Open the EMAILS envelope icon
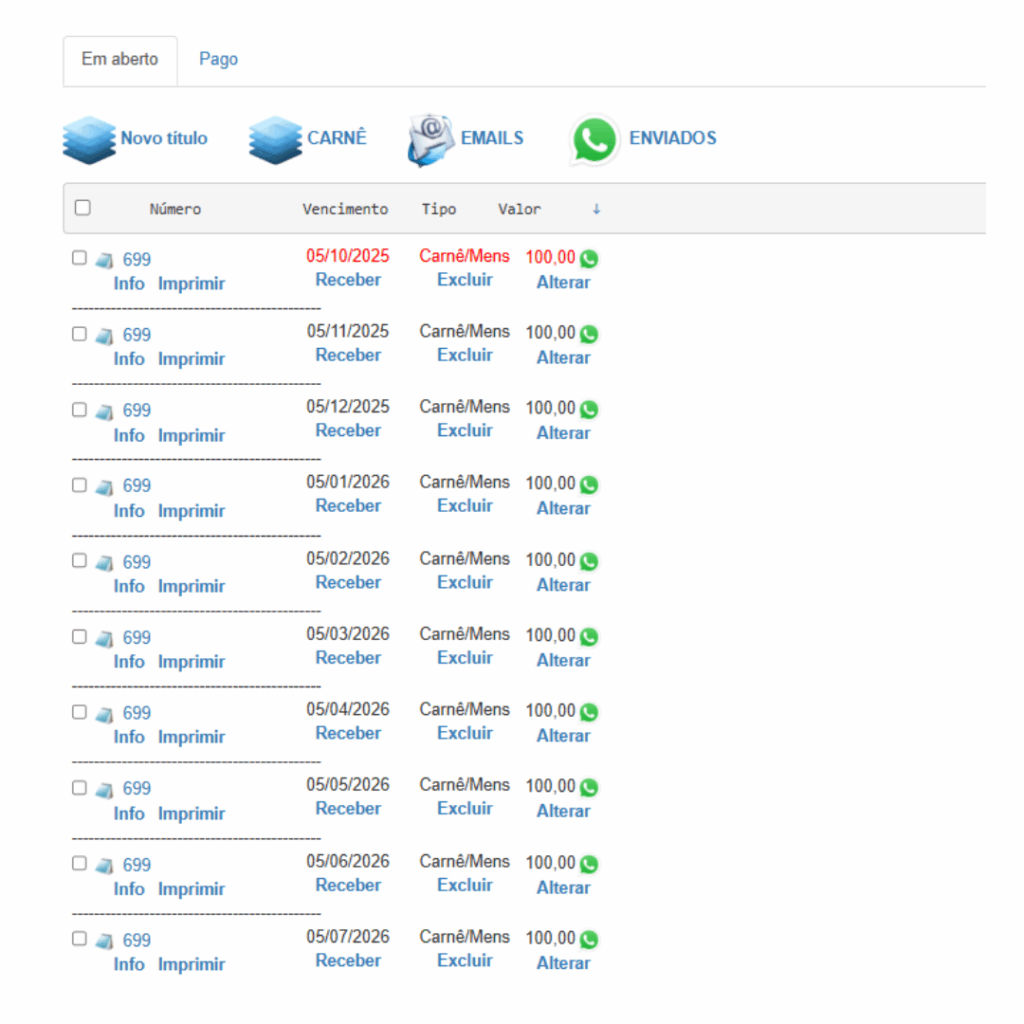1024x1024 pixels. pos(430,140)
